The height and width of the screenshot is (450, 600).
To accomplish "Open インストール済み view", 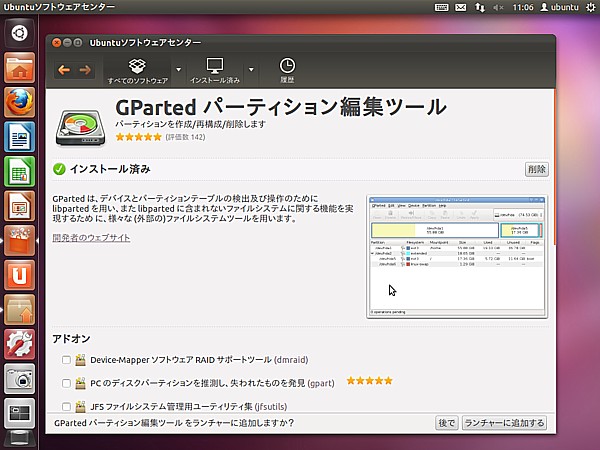I will 215,71.
